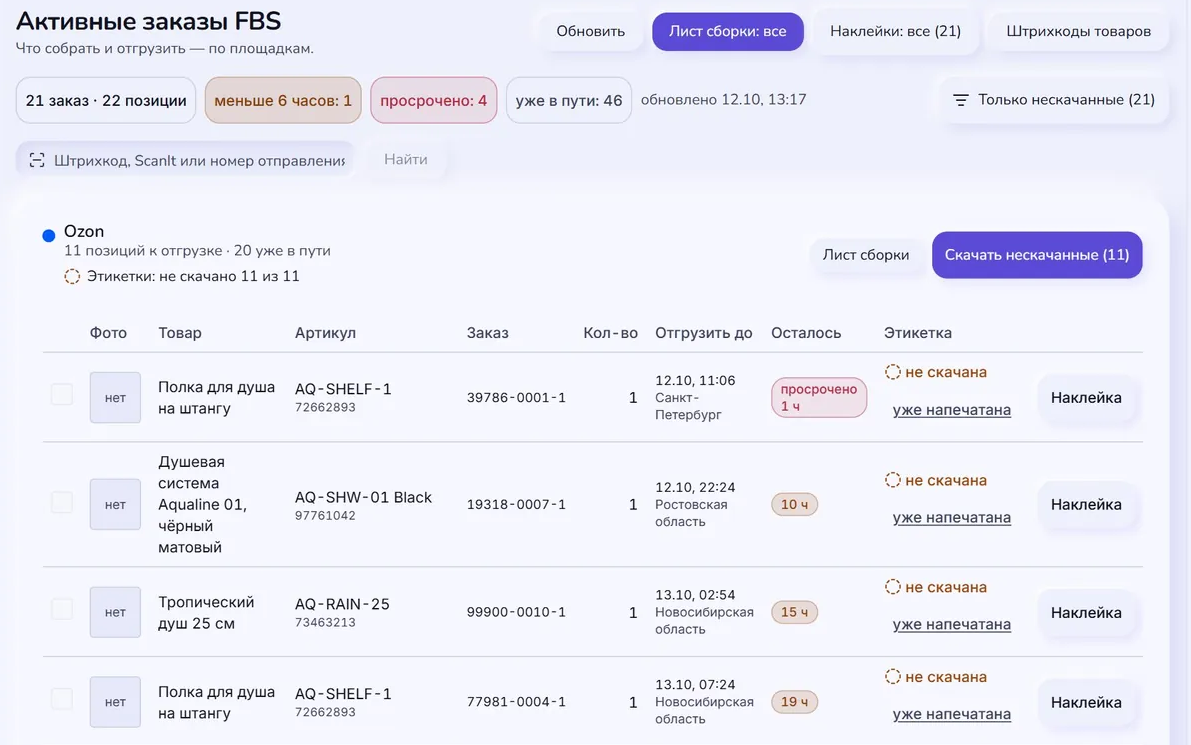The width and height of the screenshot is (1191, 745).
Task: Click photo placeholder нет for order 39786-0001-1
Action: [115, 398]
